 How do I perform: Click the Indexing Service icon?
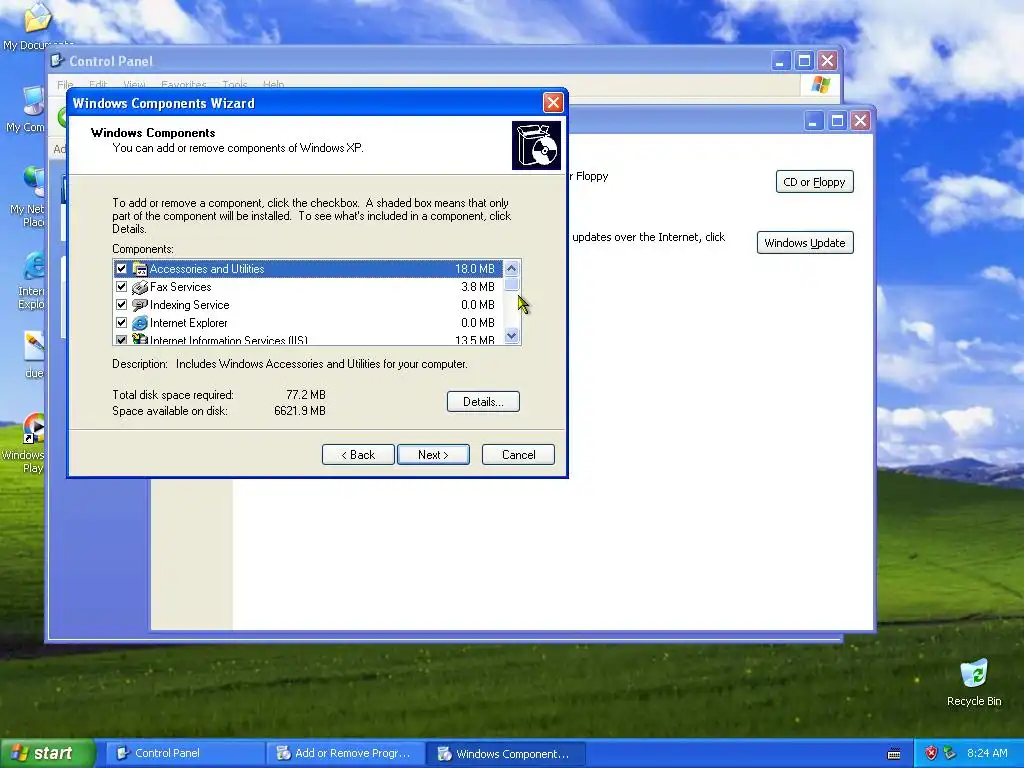(140, 304)
